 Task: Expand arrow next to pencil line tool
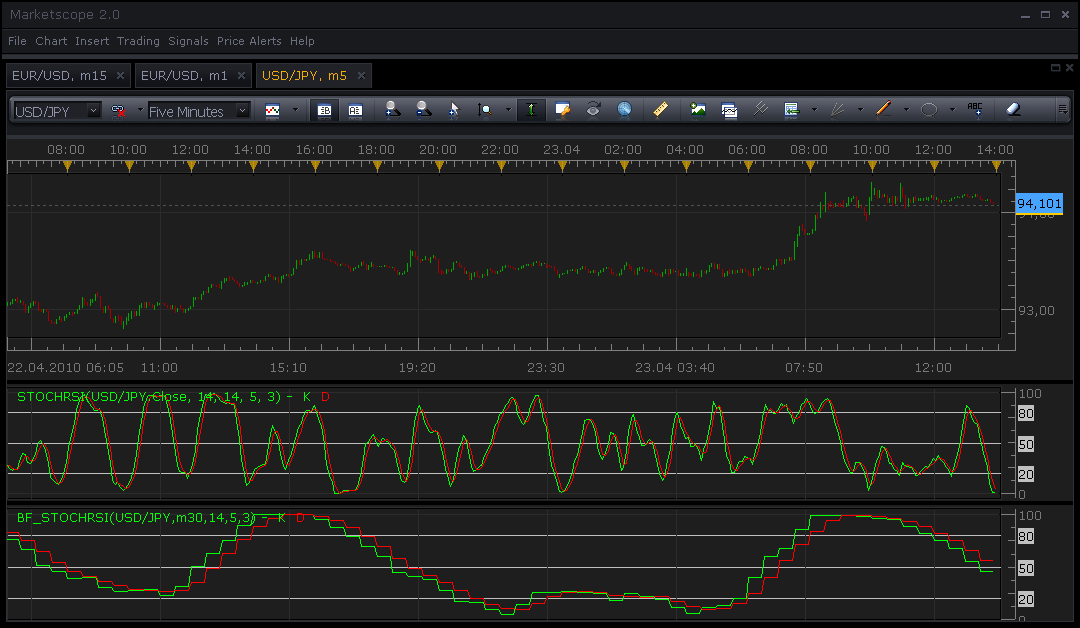pos(906,110)
